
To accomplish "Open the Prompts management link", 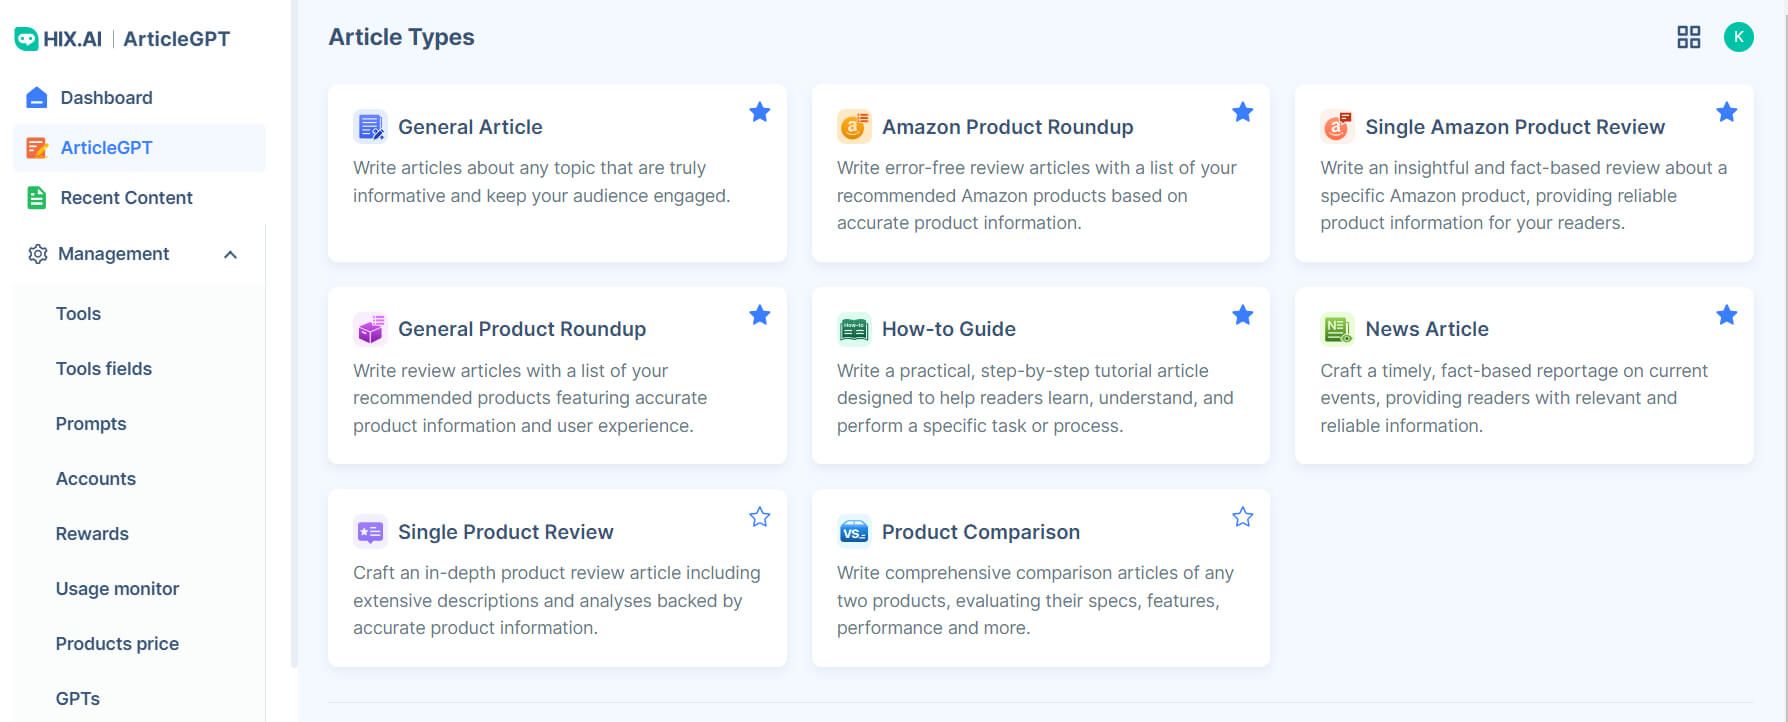I will 91,423.
